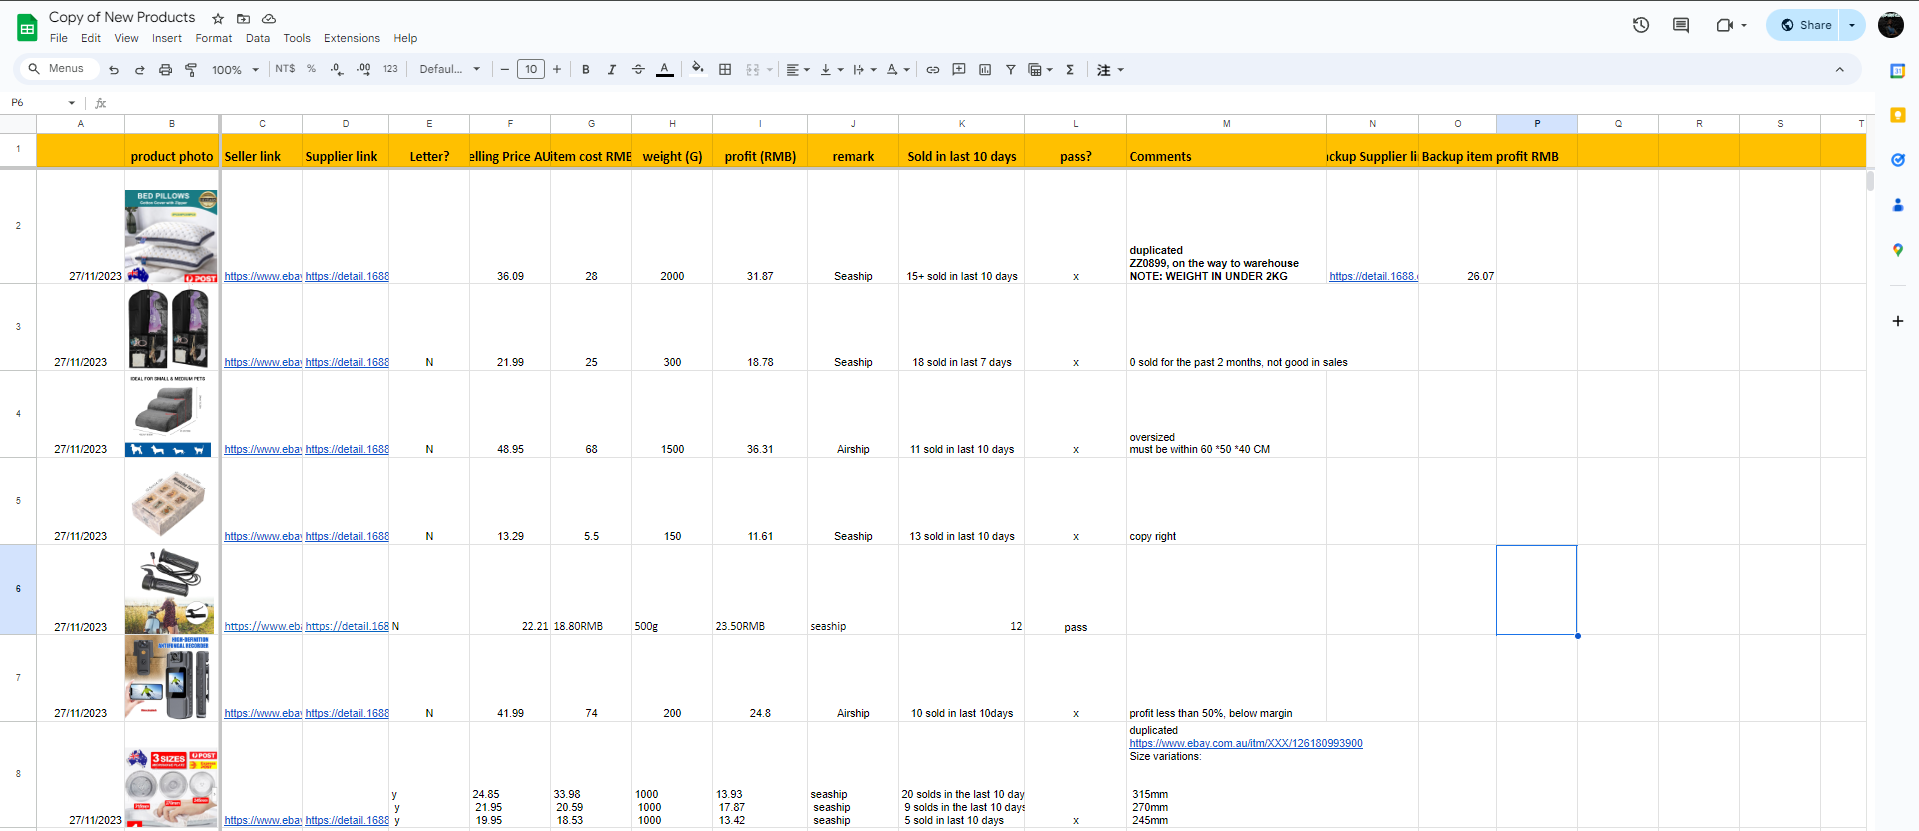
Task: Open the horizontal align dropdown
Action: [x=797, y=70]
